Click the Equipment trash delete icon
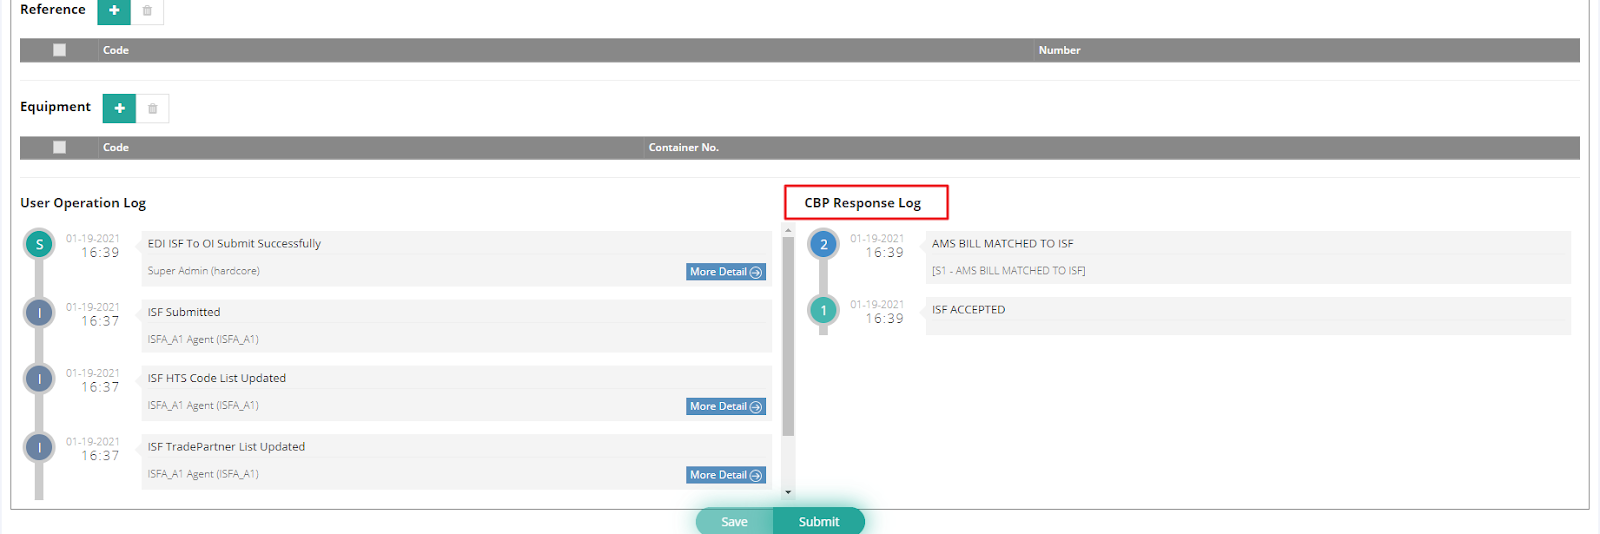The image size is (1600, 534). (152, 108)
